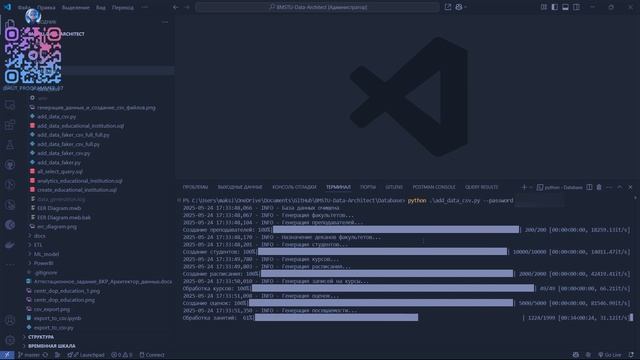Screen dimensions: 640x360
Task: Click the command center search box
Action: point(317,7)
